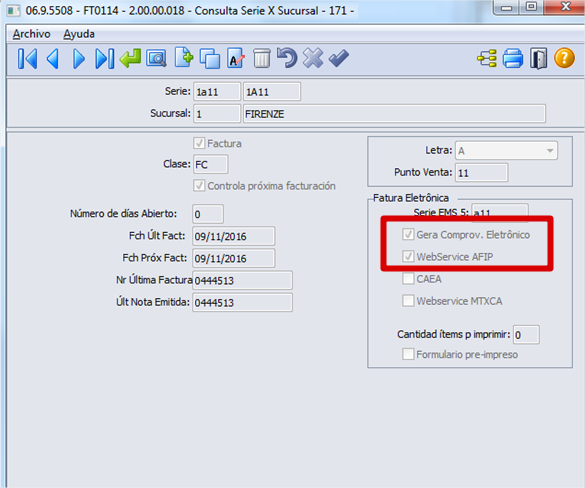Minimize the Consulta Serie window

click(x=506, y=7)
